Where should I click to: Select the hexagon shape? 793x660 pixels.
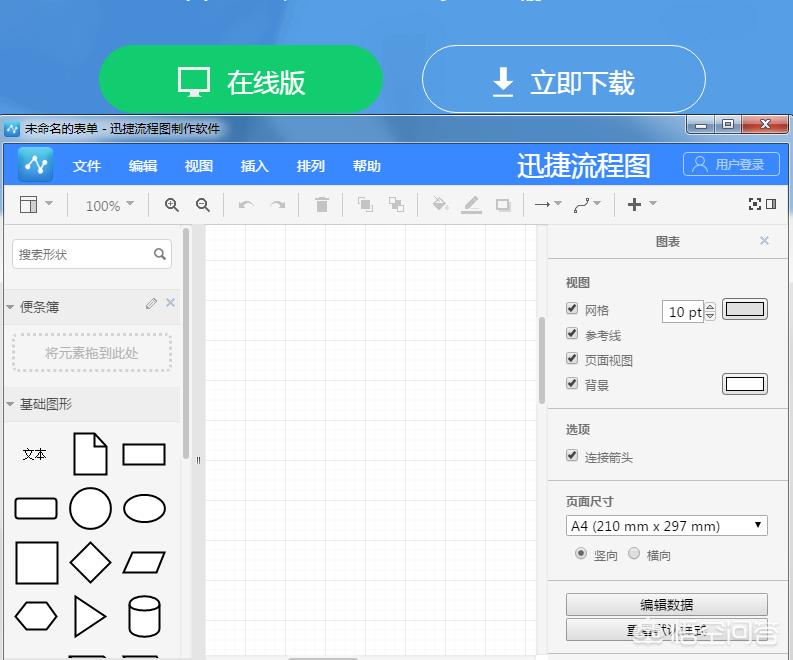tap(36, 616)
